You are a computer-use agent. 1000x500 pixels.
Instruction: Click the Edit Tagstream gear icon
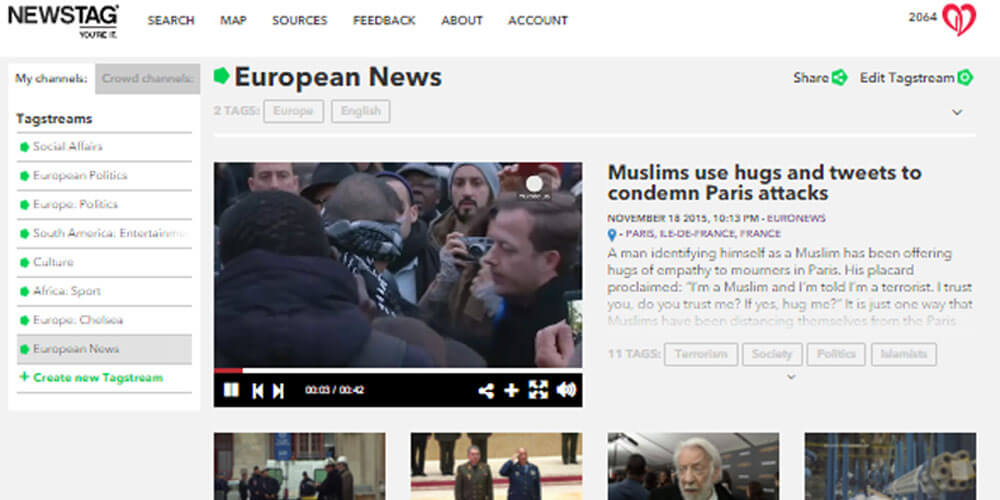click(965, 78)
